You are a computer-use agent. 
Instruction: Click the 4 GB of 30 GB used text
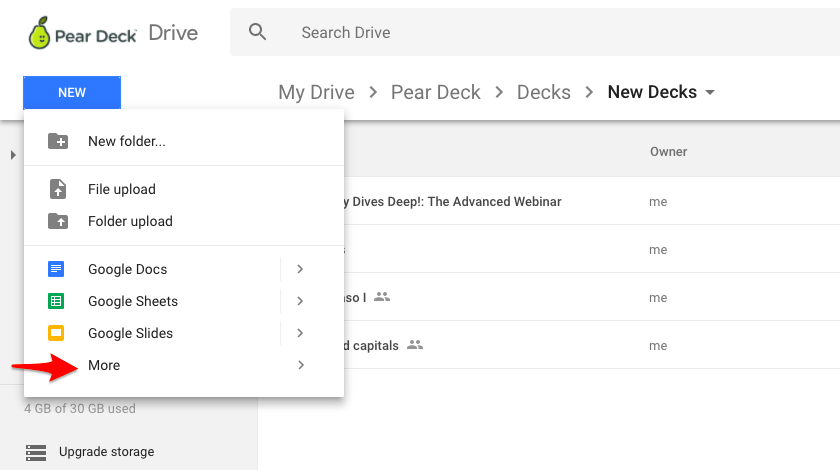tap(80, 408)
